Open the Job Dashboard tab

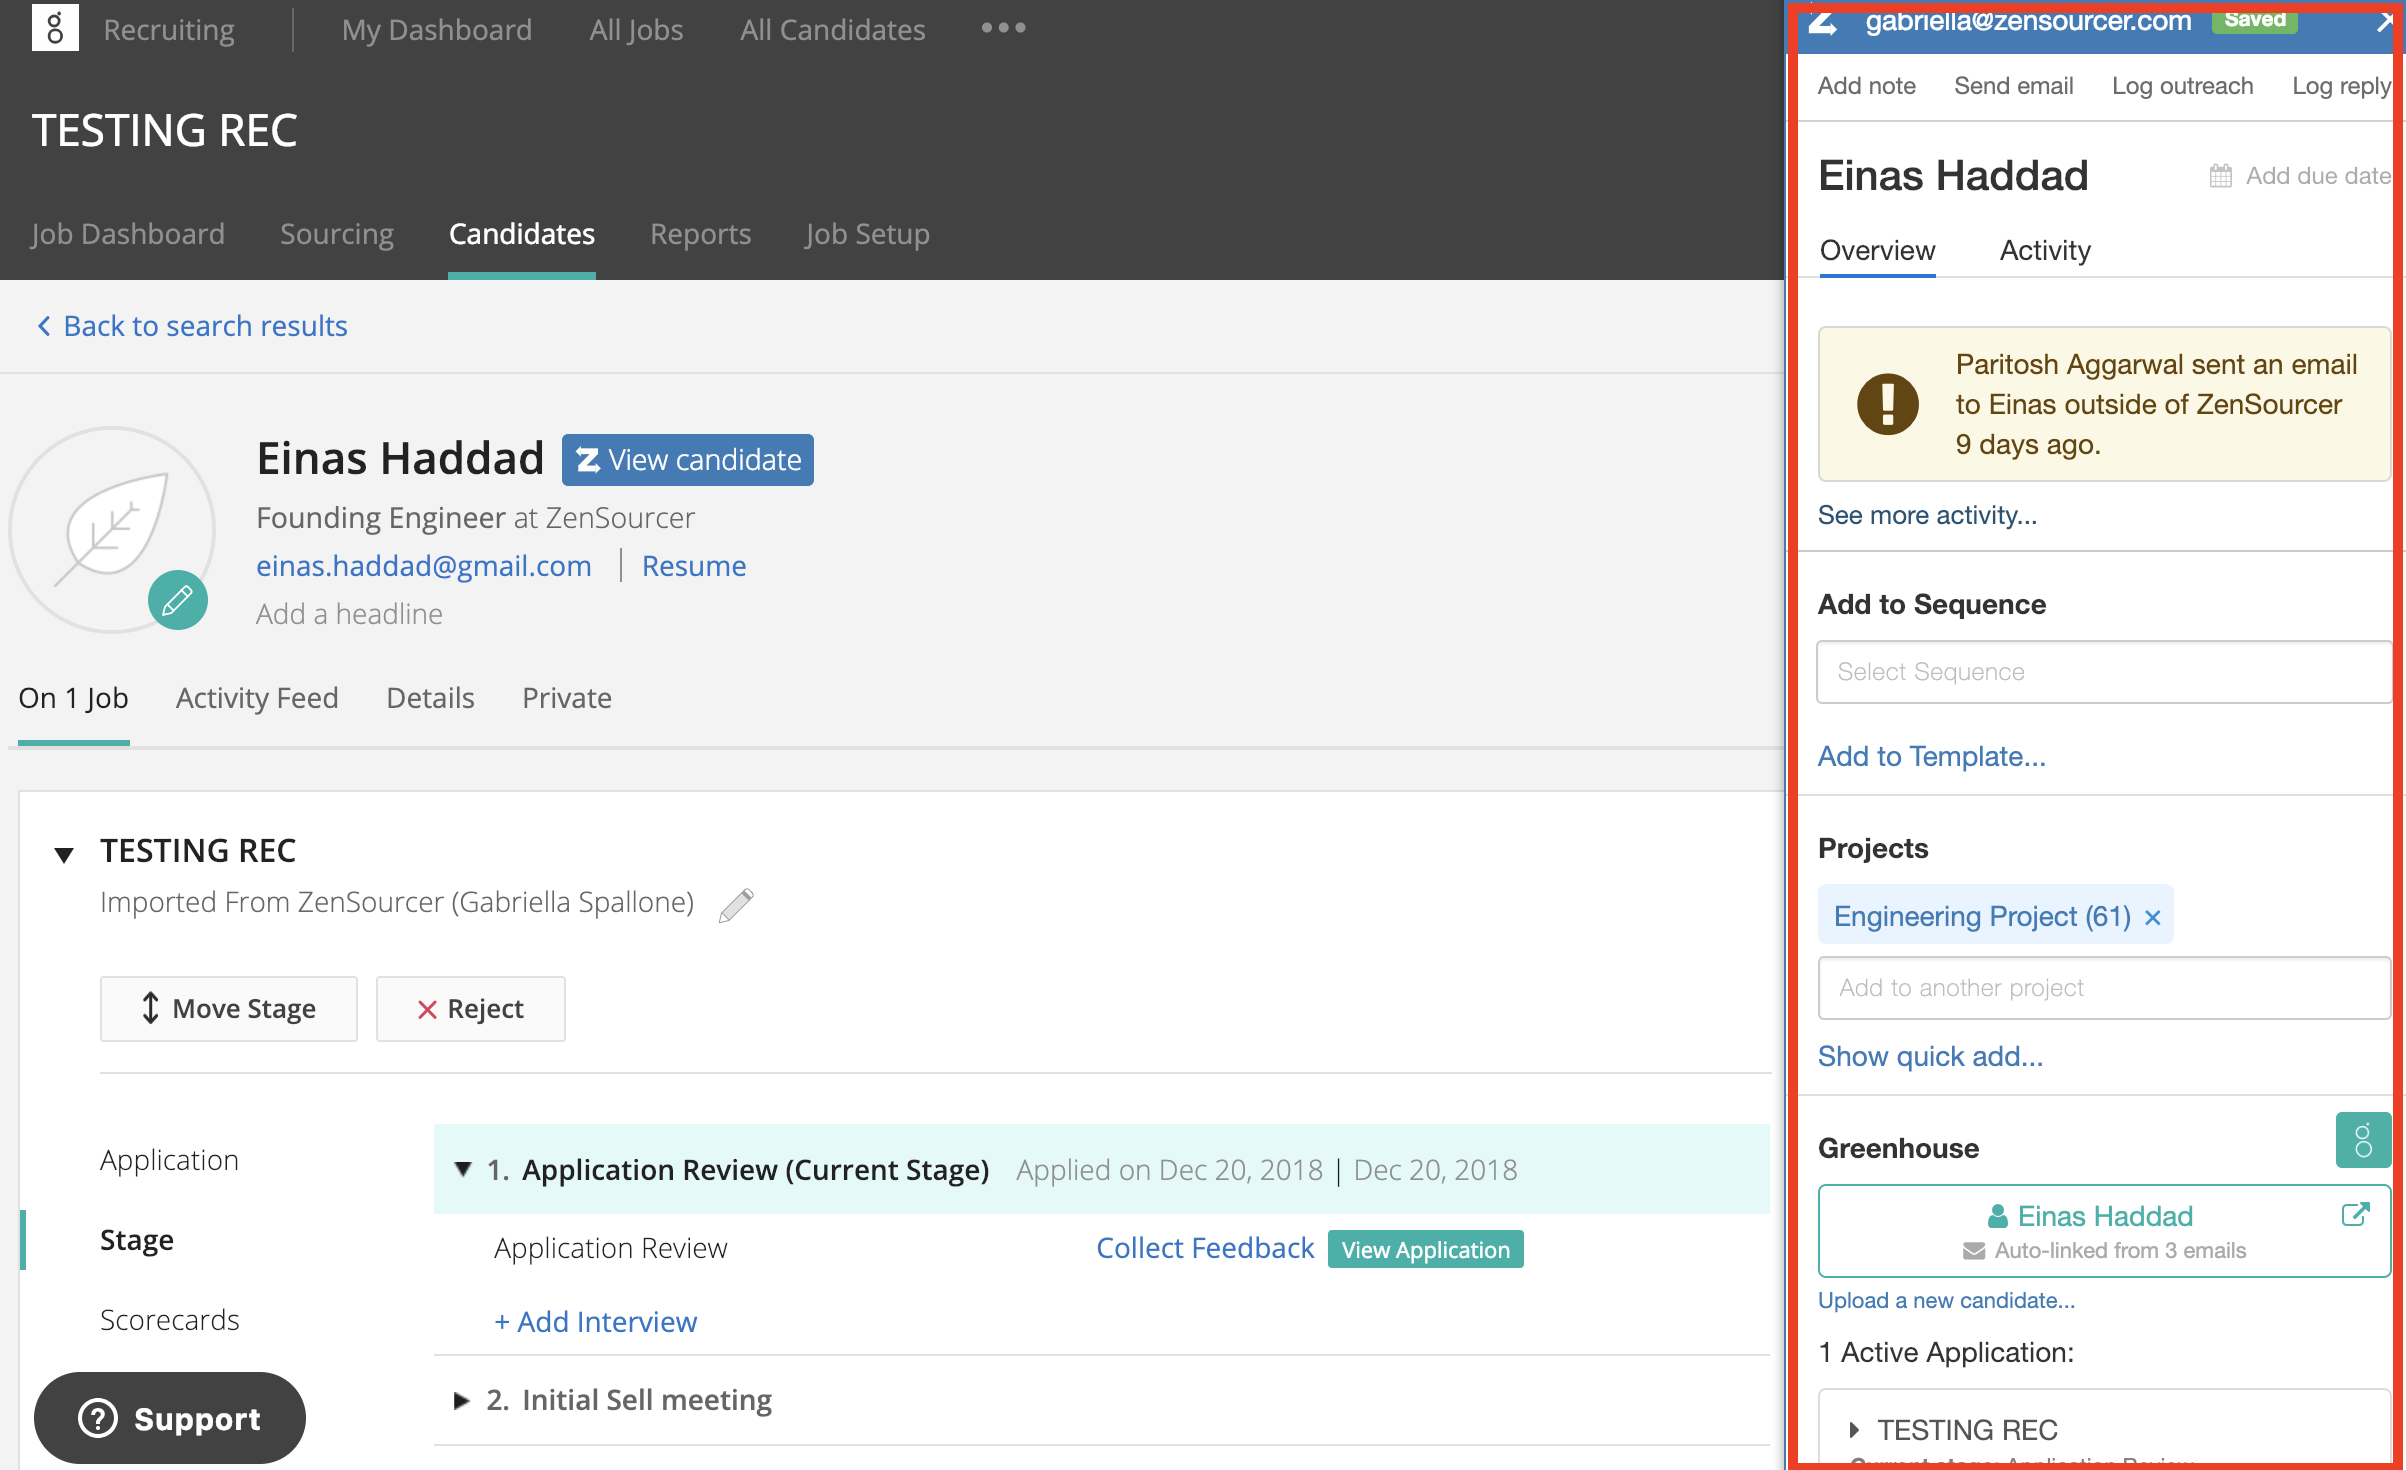pos(128,234)
